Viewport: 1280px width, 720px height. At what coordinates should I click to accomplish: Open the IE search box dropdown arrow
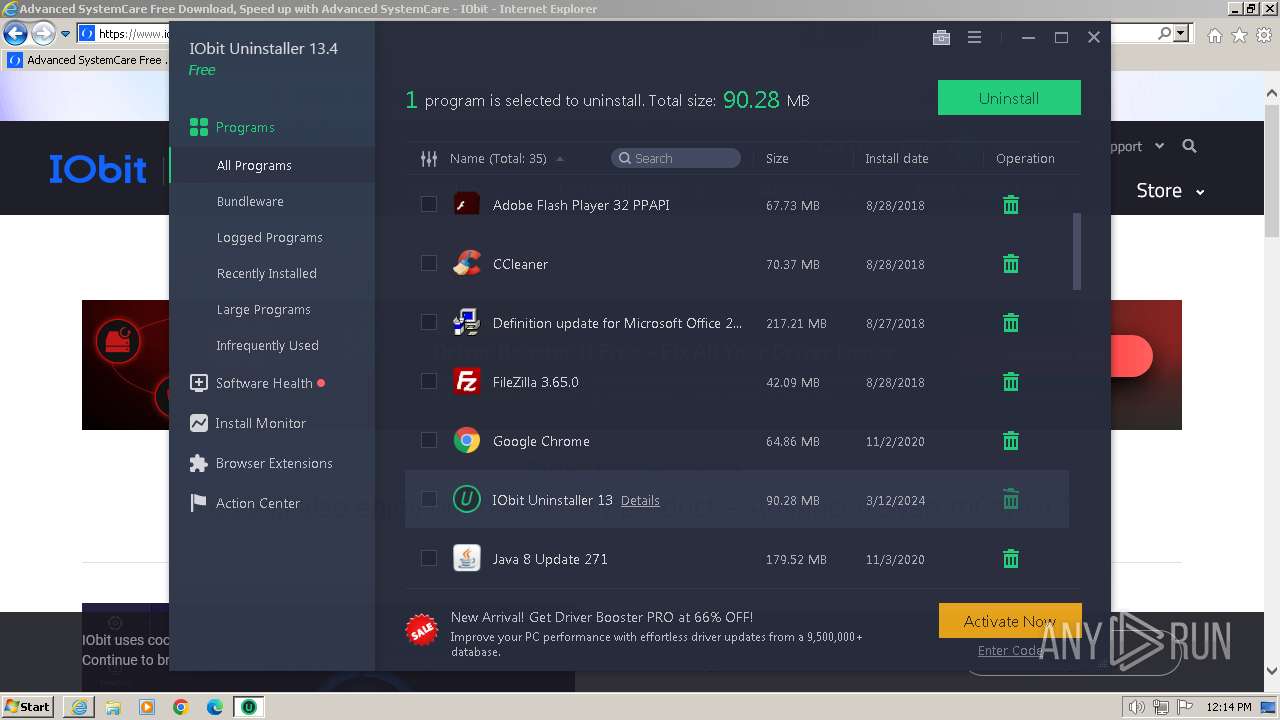coord(1181,33)
